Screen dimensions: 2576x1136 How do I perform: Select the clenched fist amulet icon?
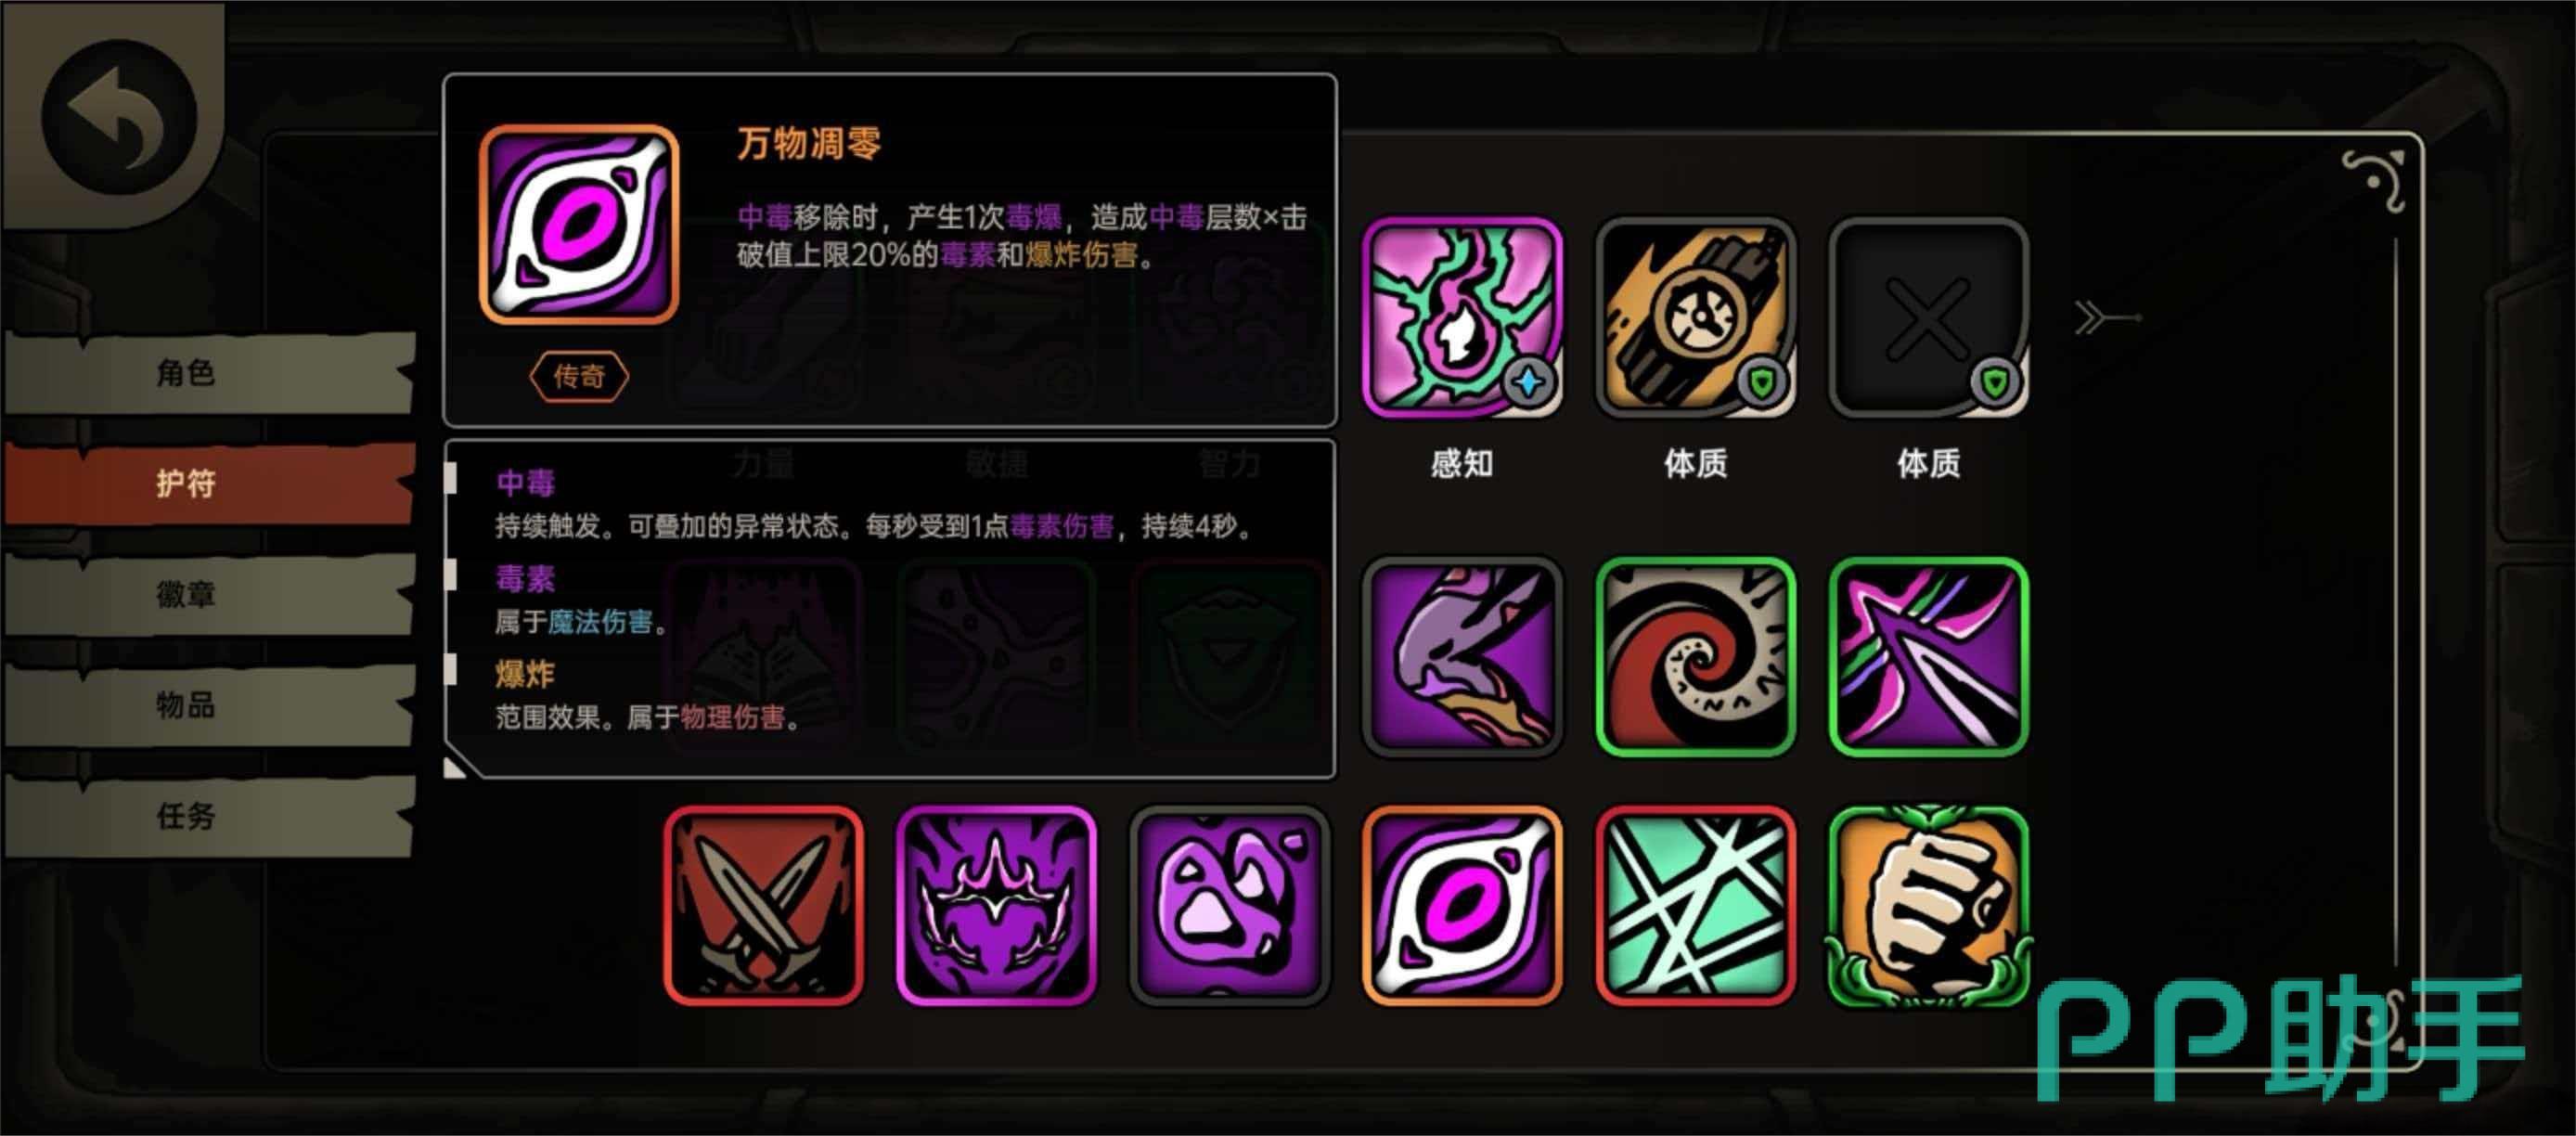pyautogui.click(x=1928, y=906)
